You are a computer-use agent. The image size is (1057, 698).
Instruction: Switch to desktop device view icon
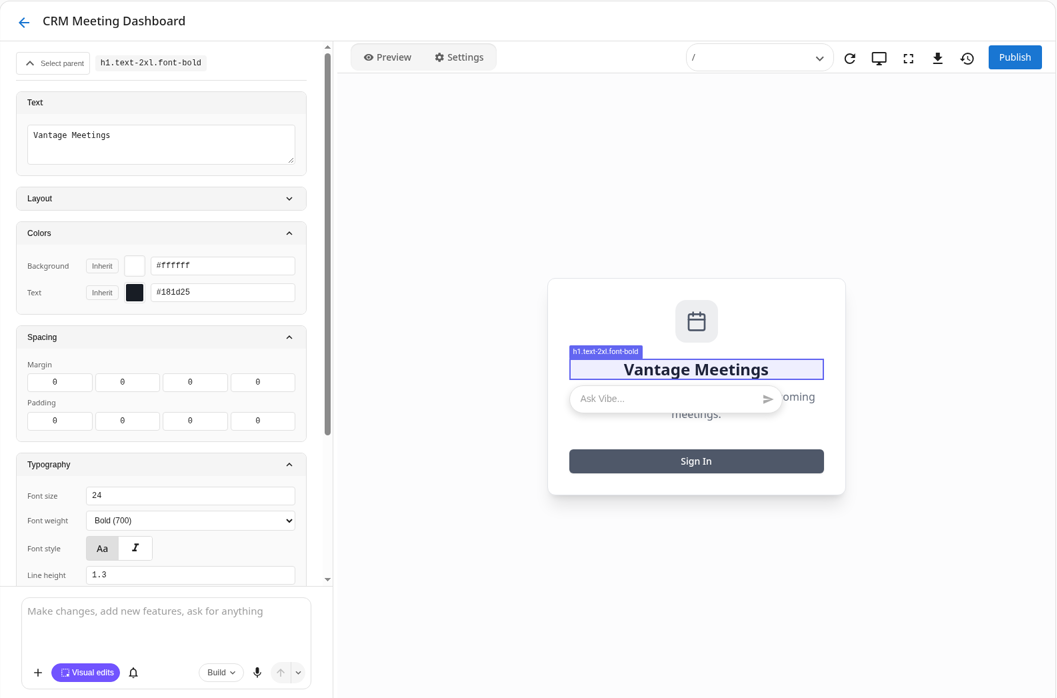point(879,58)
